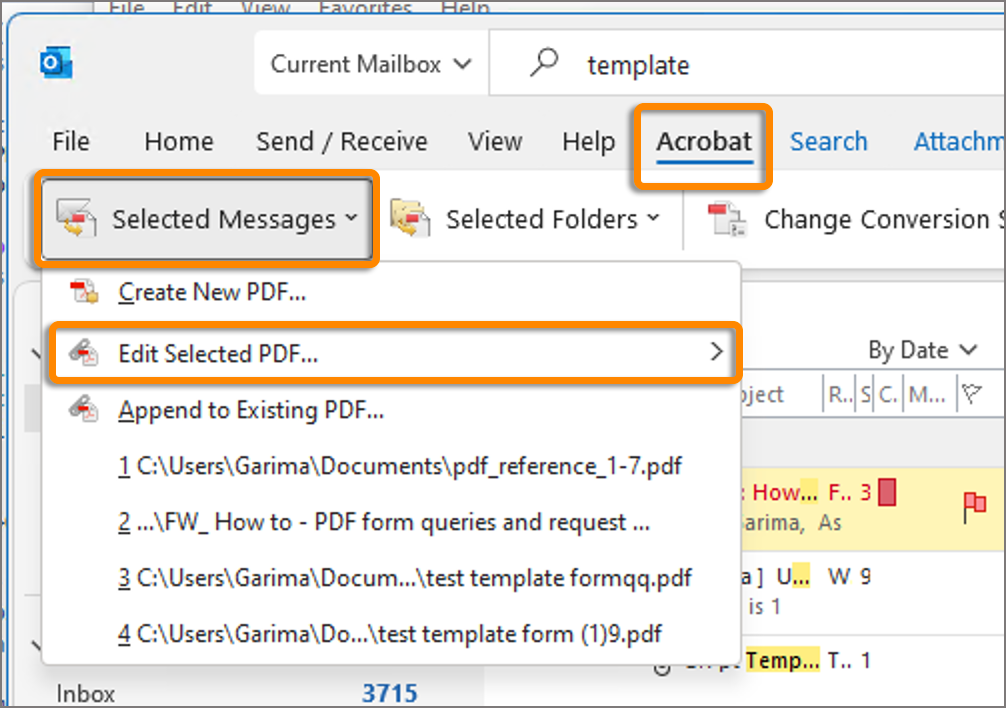
Task: Expand the Edit Selected PDF submenu
Action: pyautogui.click(x=716, y=351)
